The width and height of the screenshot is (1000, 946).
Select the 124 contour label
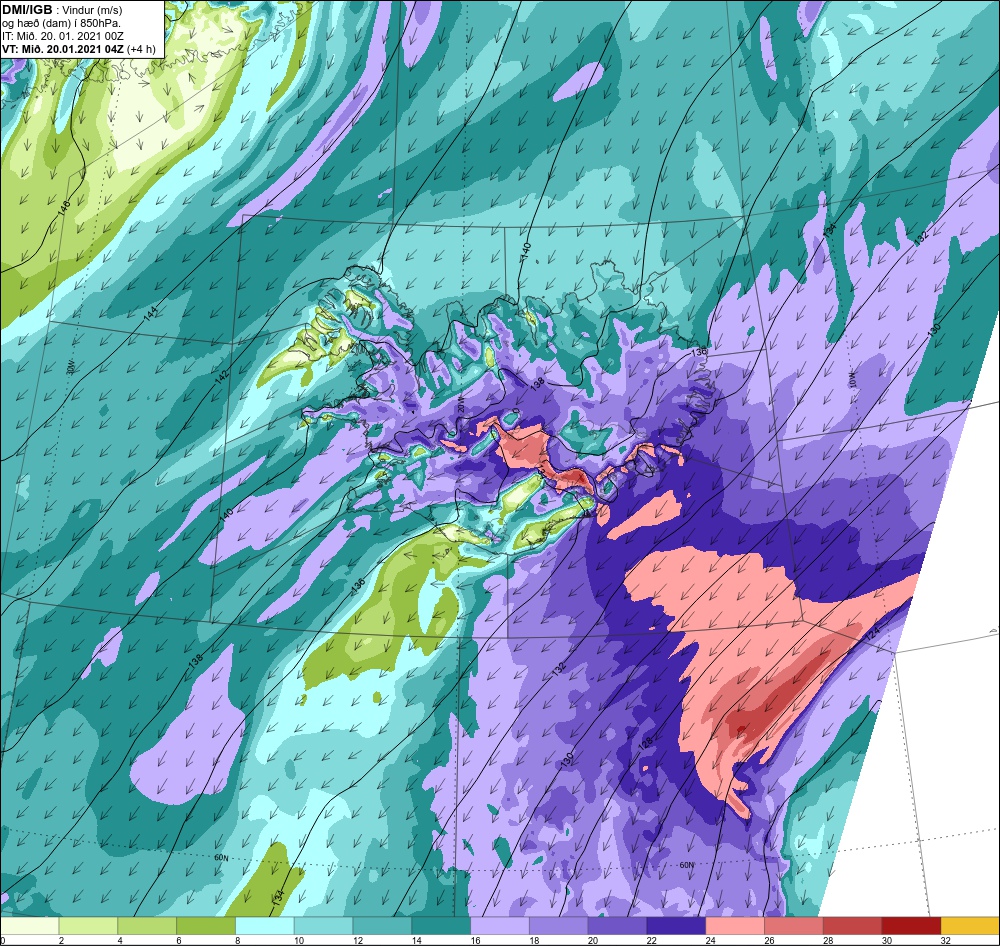[x=872, y=635]
